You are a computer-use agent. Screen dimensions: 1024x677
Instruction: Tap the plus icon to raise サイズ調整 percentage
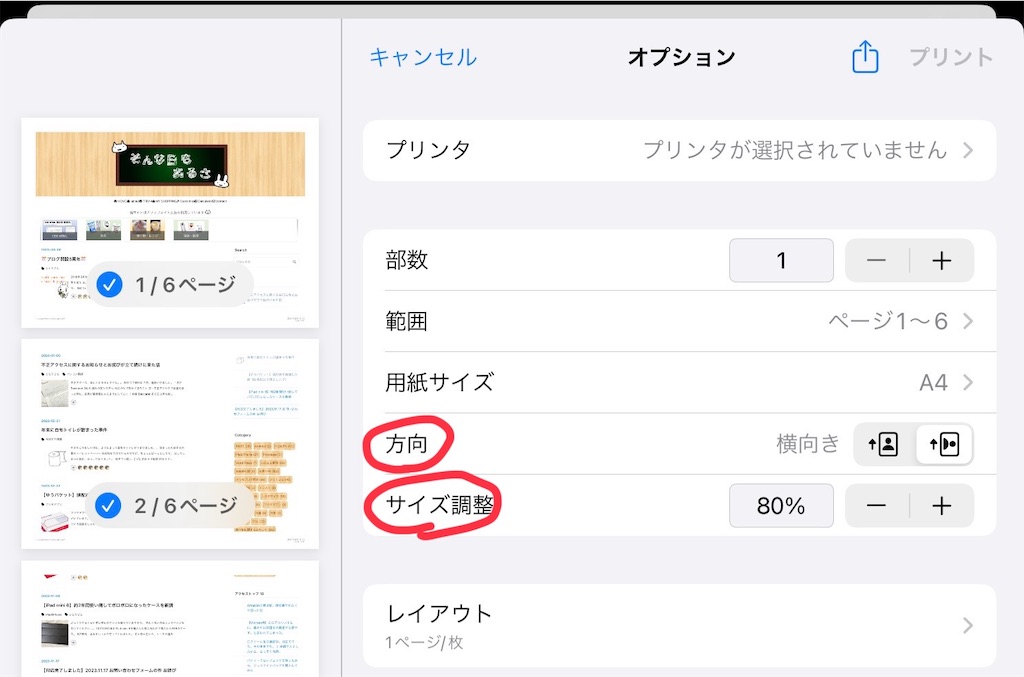coord(941,505)
